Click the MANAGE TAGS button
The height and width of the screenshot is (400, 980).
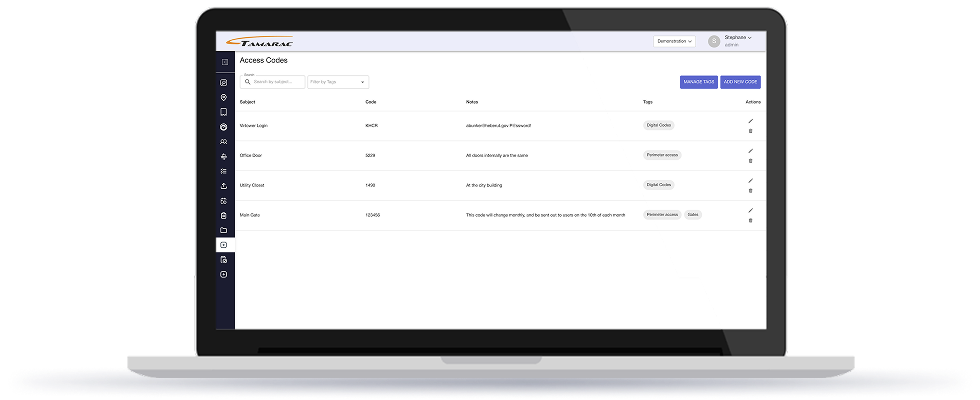(699, 82)
